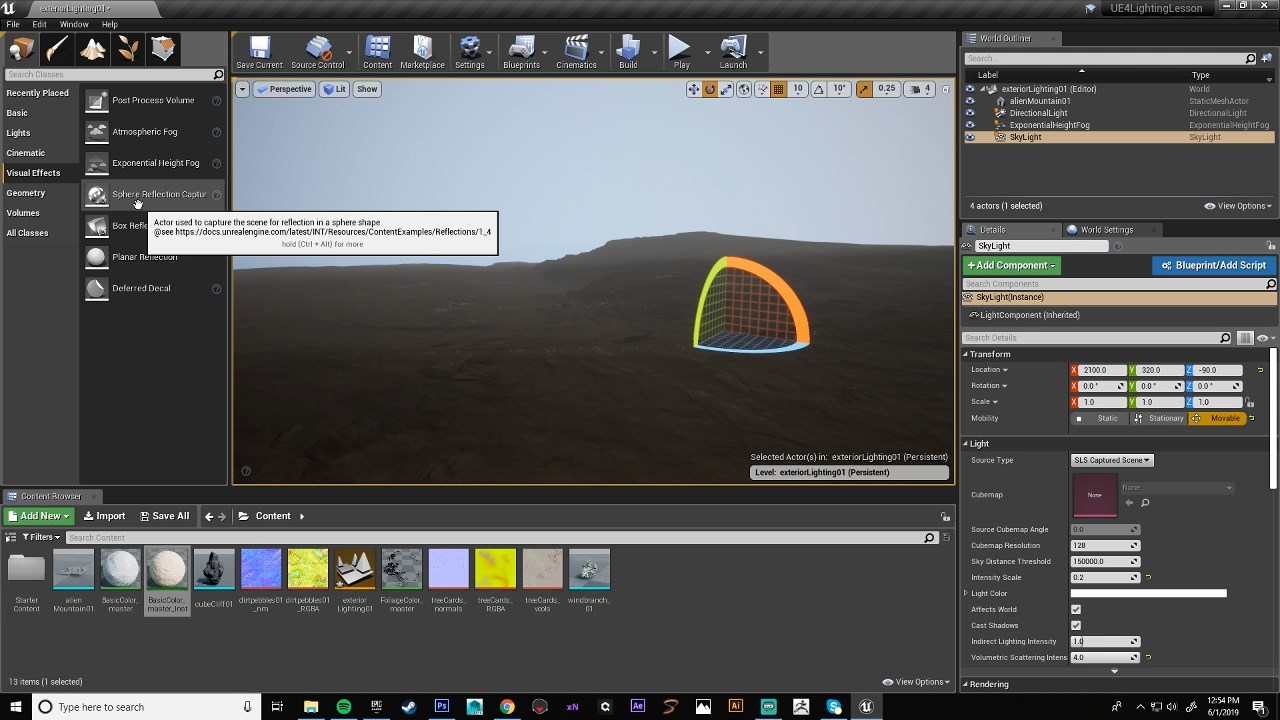Open Source Control toolbar icon

pos(317,53)
